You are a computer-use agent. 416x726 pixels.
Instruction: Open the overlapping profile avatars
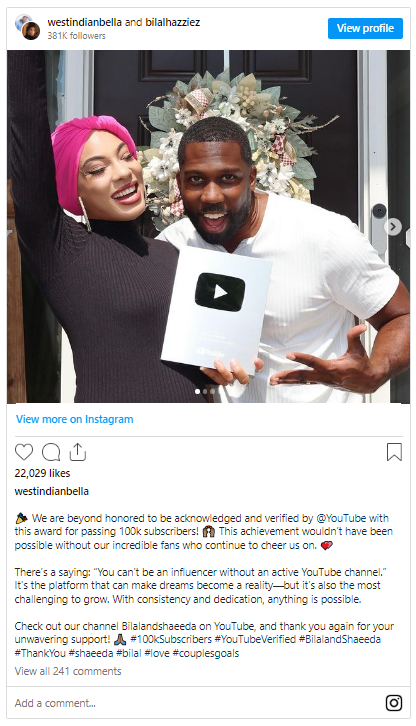(x=27, y=27)
